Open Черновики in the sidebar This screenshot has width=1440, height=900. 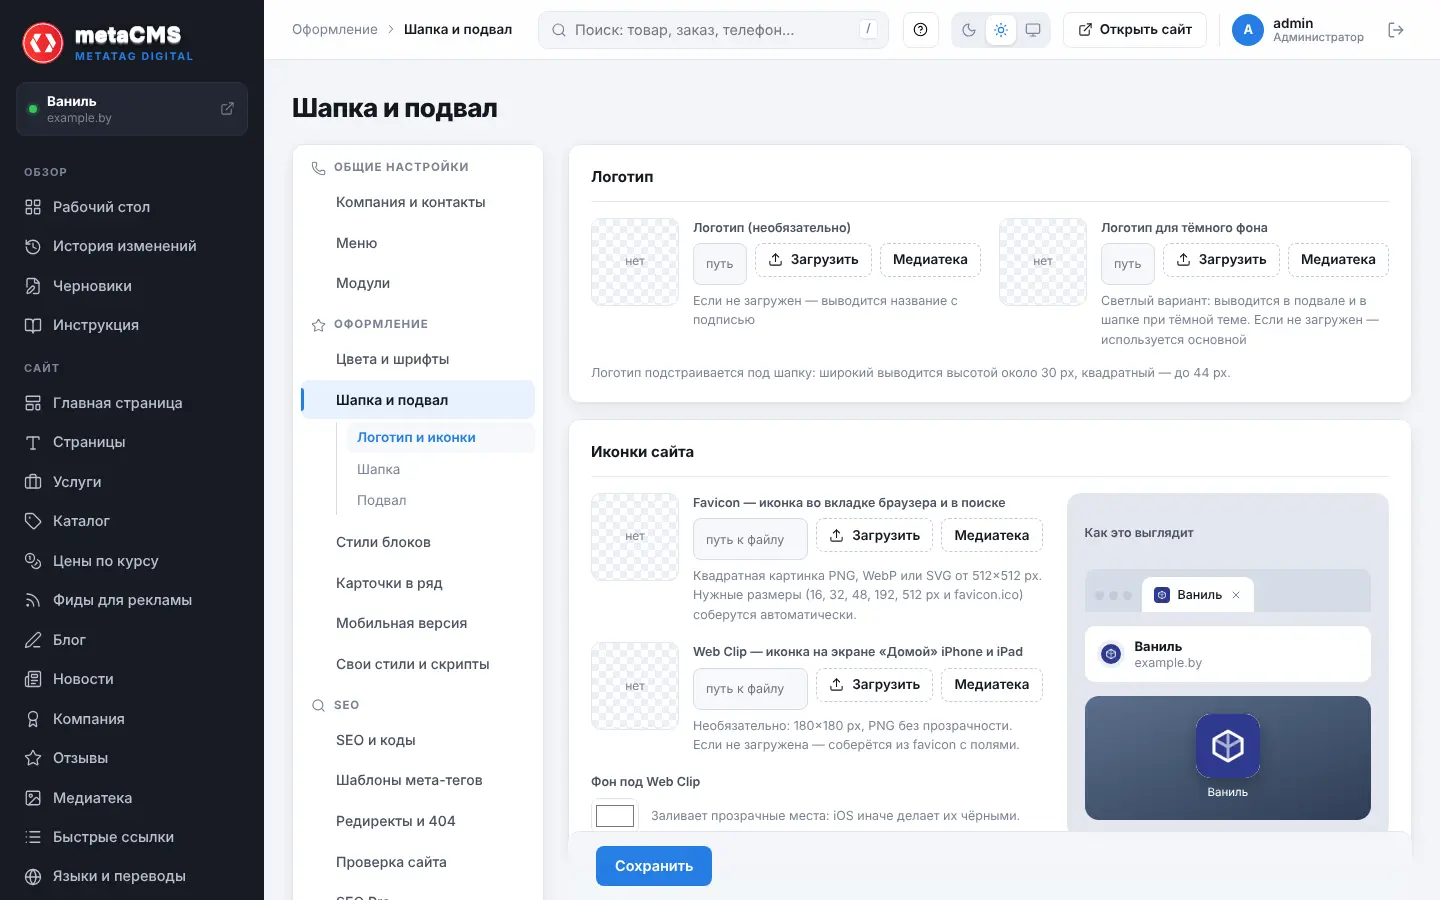[132, 286]
